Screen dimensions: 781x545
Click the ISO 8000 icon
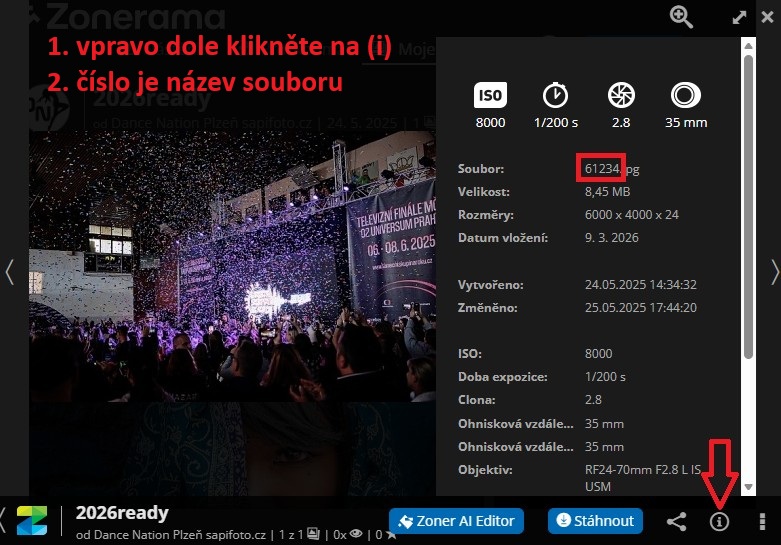(490, 95)
